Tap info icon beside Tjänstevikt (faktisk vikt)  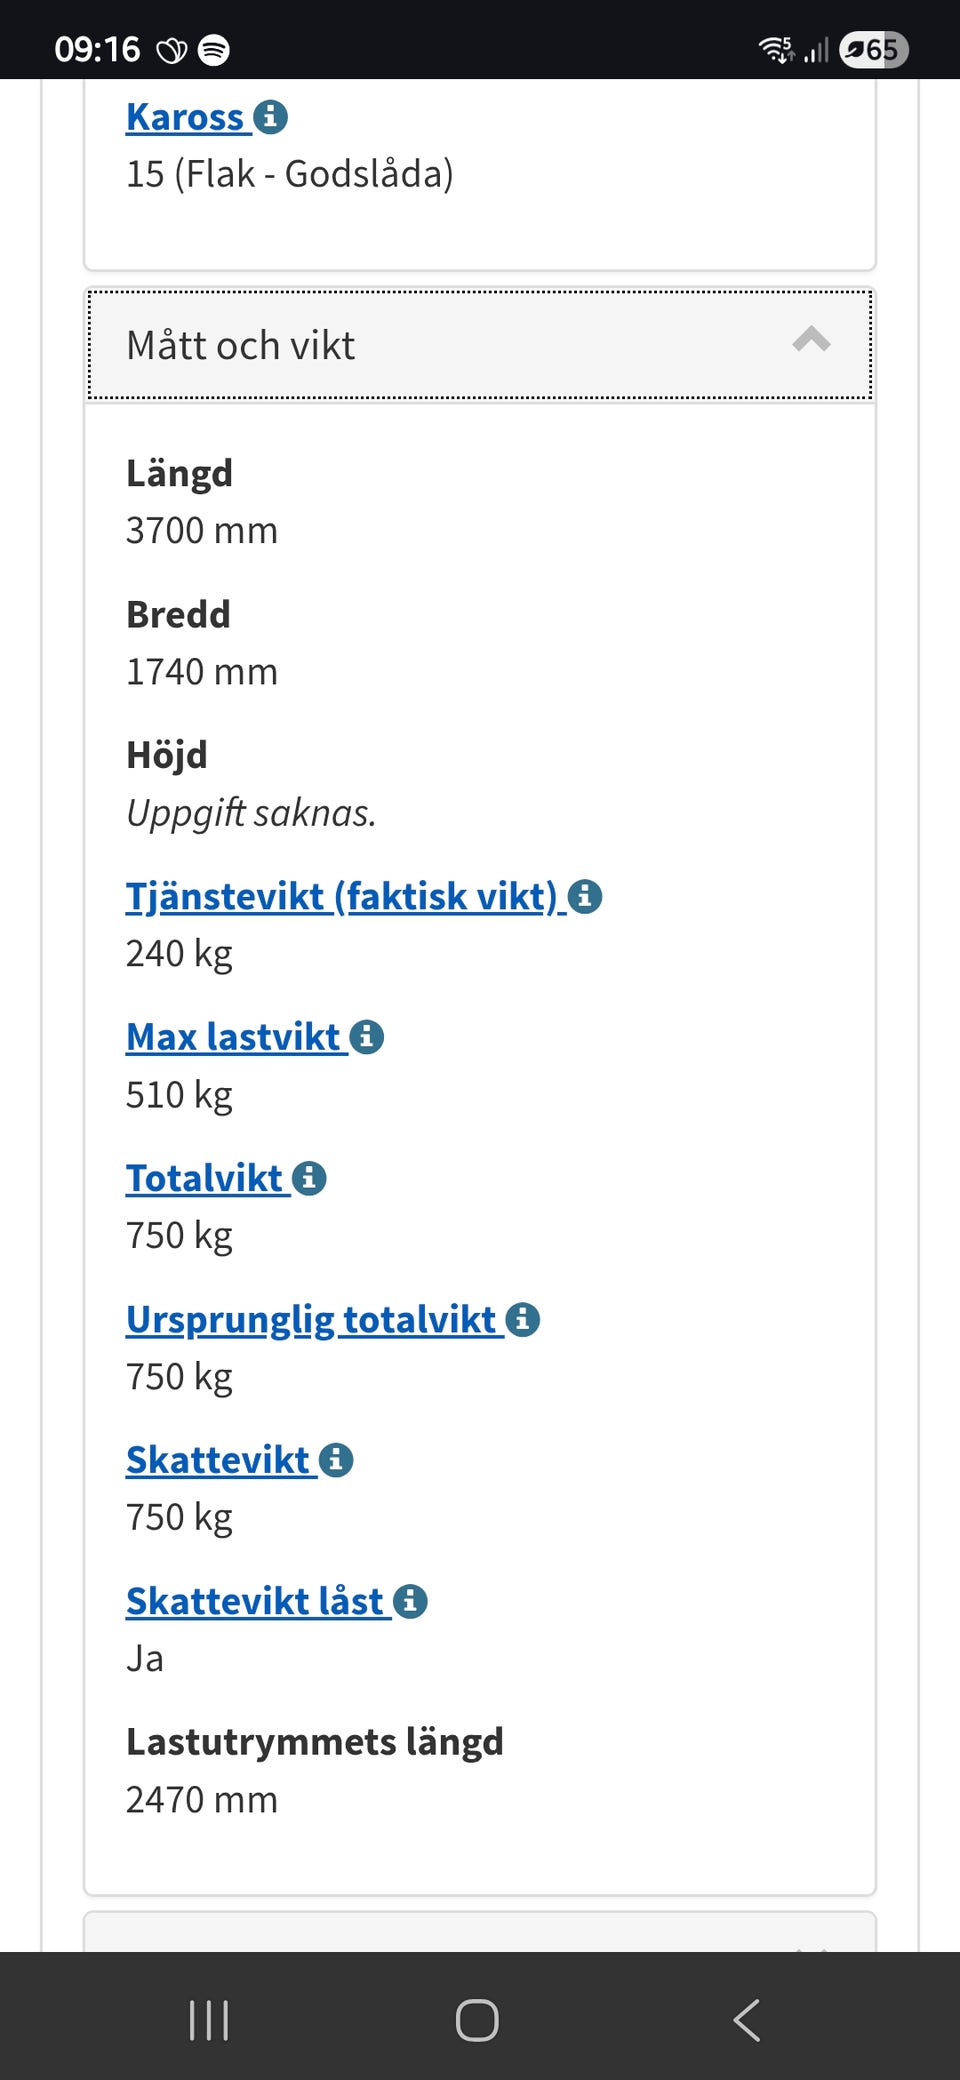585,896
